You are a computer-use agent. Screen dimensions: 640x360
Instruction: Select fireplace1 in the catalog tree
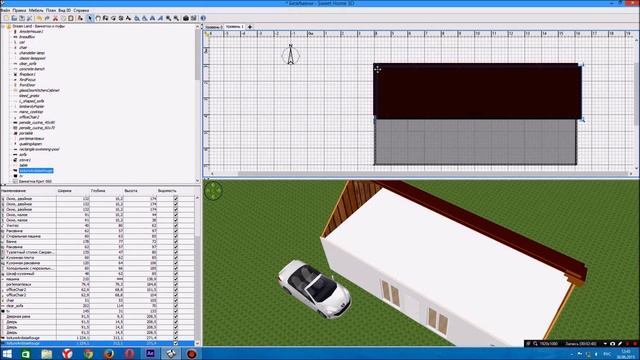tap(27, 74)
